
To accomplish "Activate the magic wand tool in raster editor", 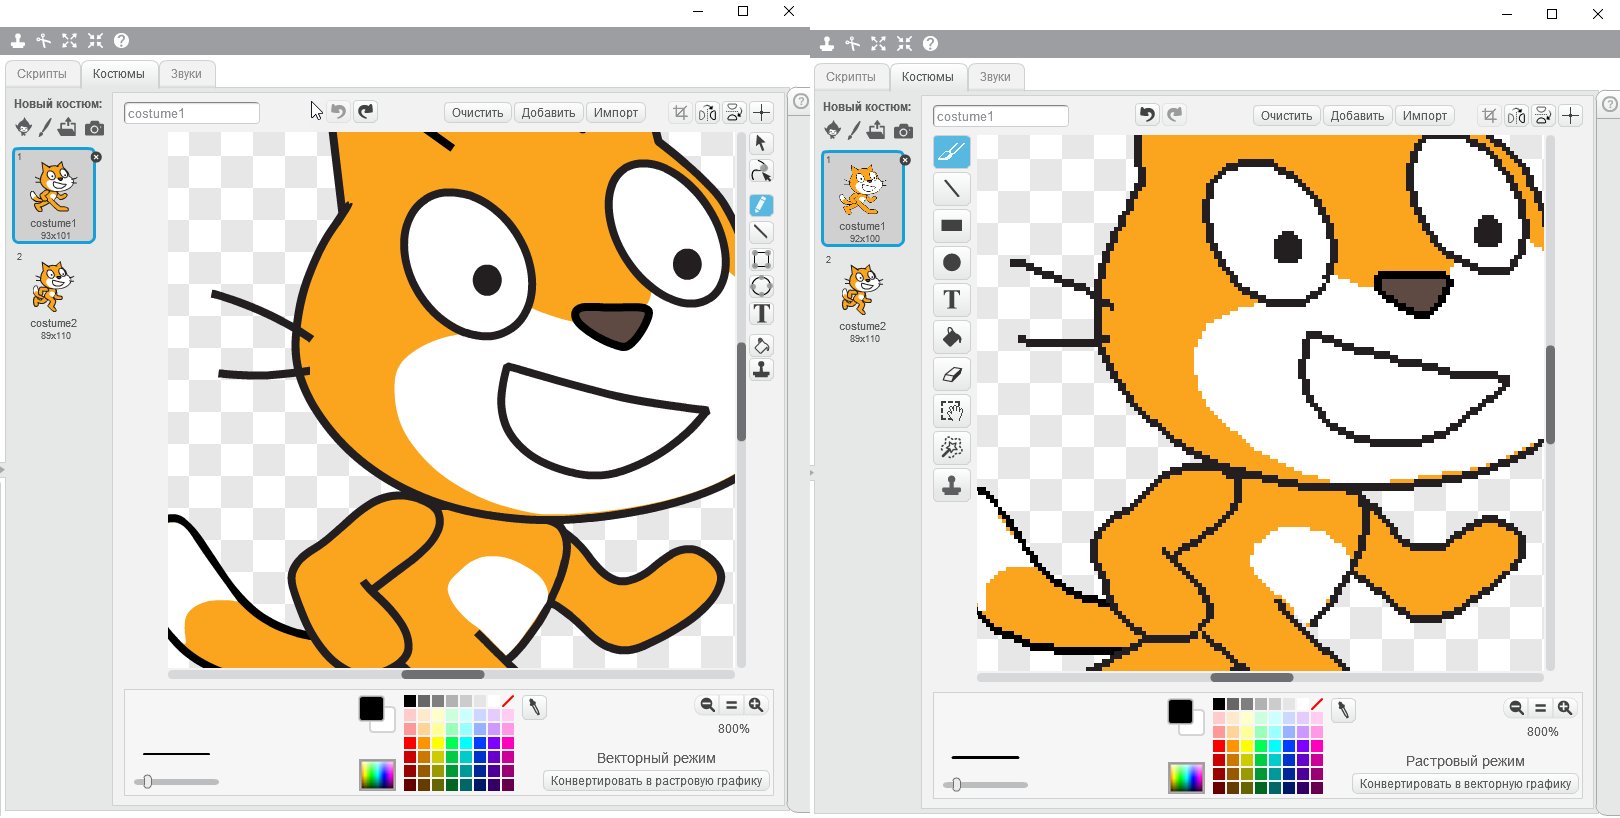I will (951, 448).
